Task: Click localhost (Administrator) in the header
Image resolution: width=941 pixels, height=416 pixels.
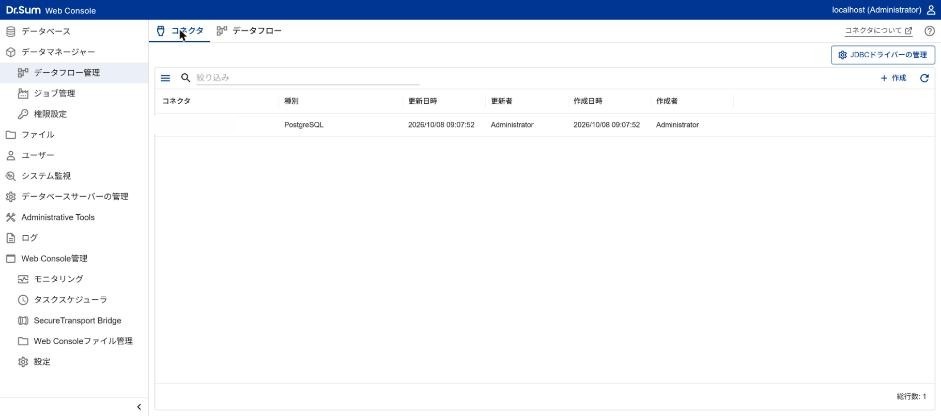Action: (876, 10)
